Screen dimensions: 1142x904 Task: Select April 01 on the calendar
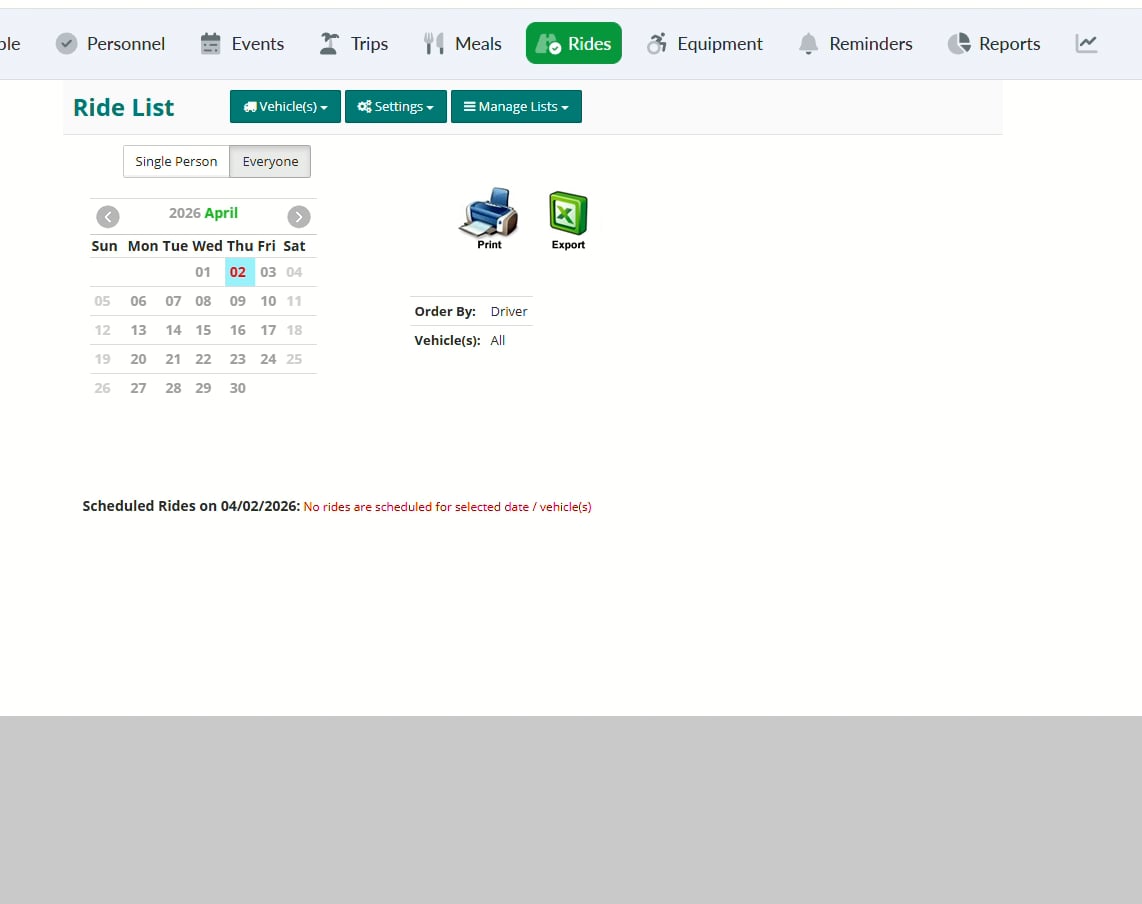click(x=202, y=272)
